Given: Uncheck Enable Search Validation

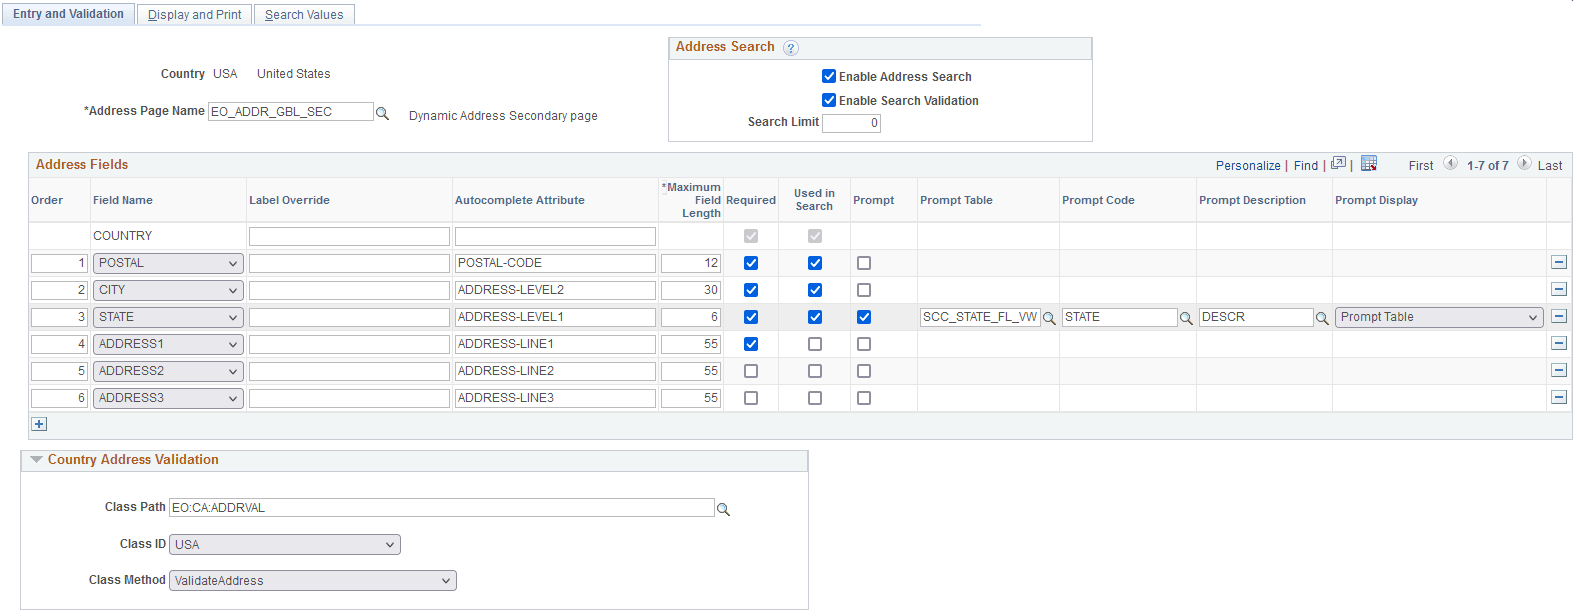Looking at the screenshot, I should (x=829, y=100).
